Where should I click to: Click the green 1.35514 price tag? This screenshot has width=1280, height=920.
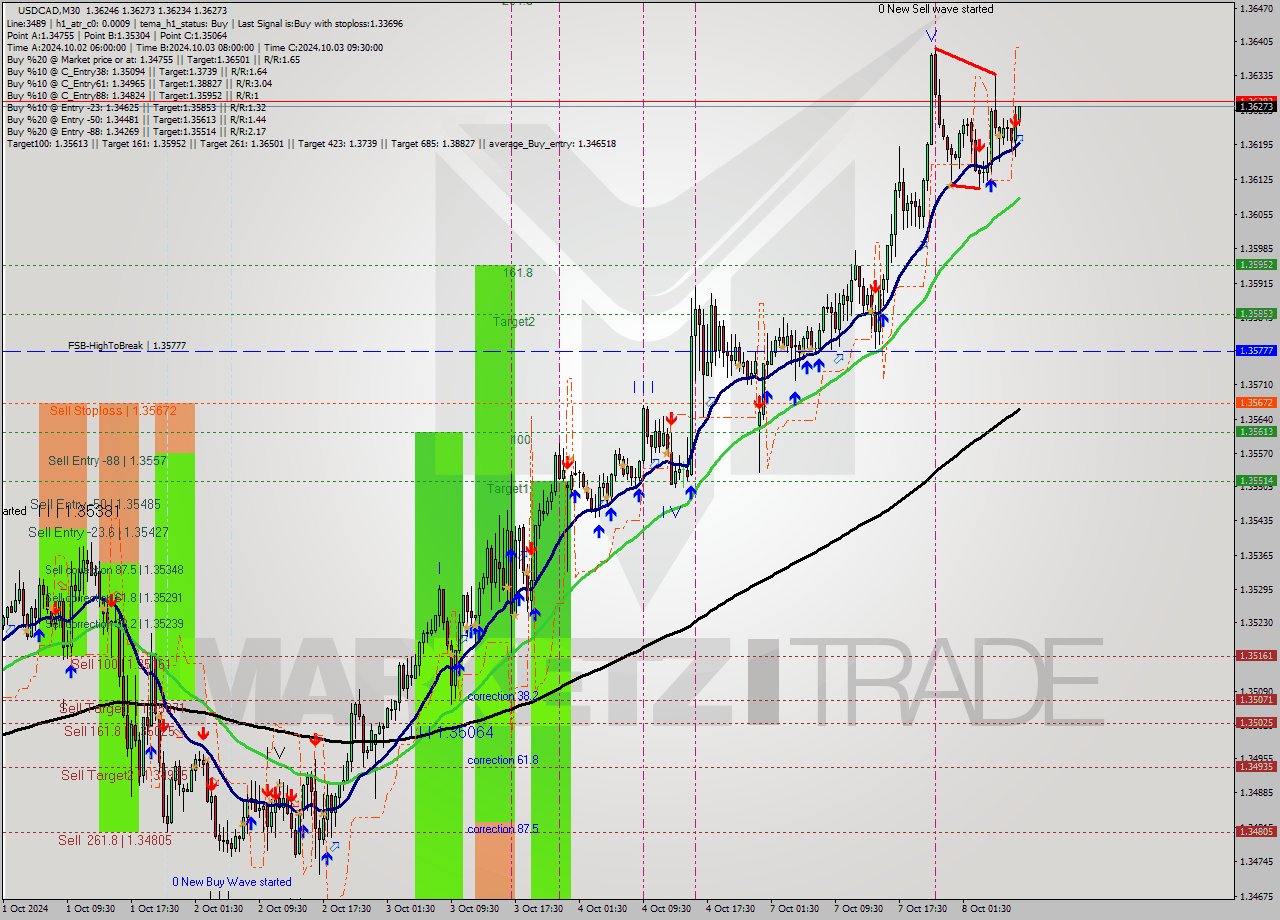(x=1256, y=480)
